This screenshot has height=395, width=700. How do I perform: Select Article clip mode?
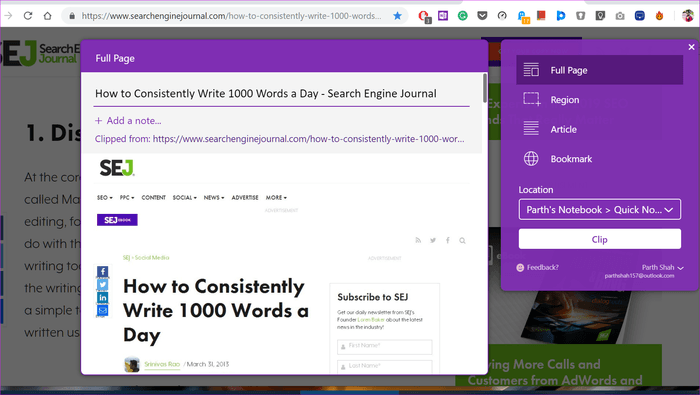[600, 129]
